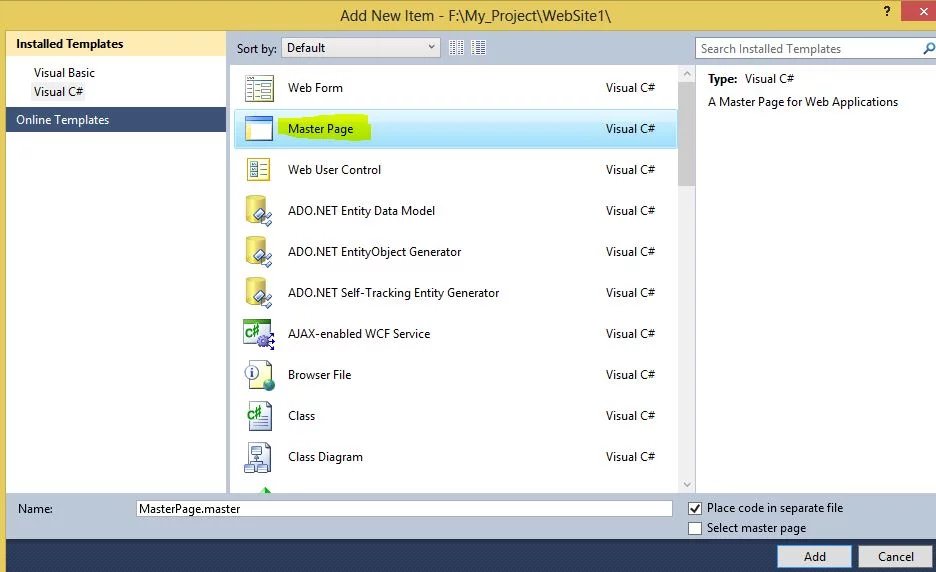Select Installed Templates section header
The image size is (936, 572).
(116, 44)
